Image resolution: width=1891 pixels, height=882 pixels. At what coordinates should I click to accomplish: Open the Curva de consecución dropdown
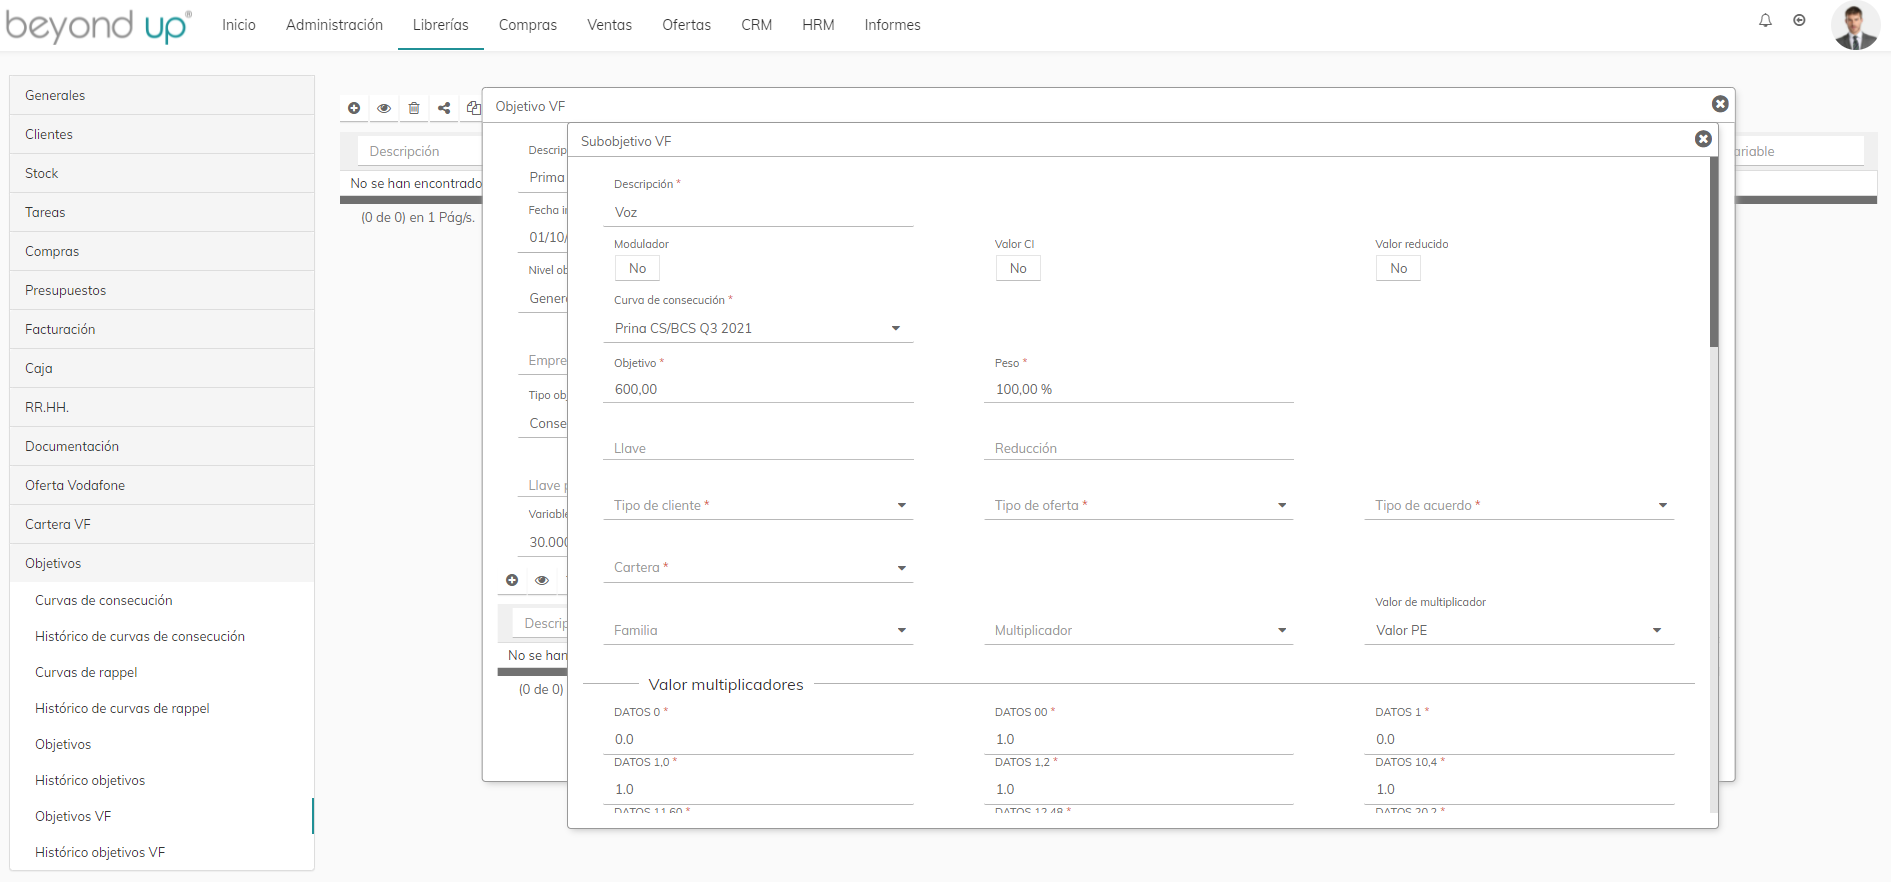758,328
